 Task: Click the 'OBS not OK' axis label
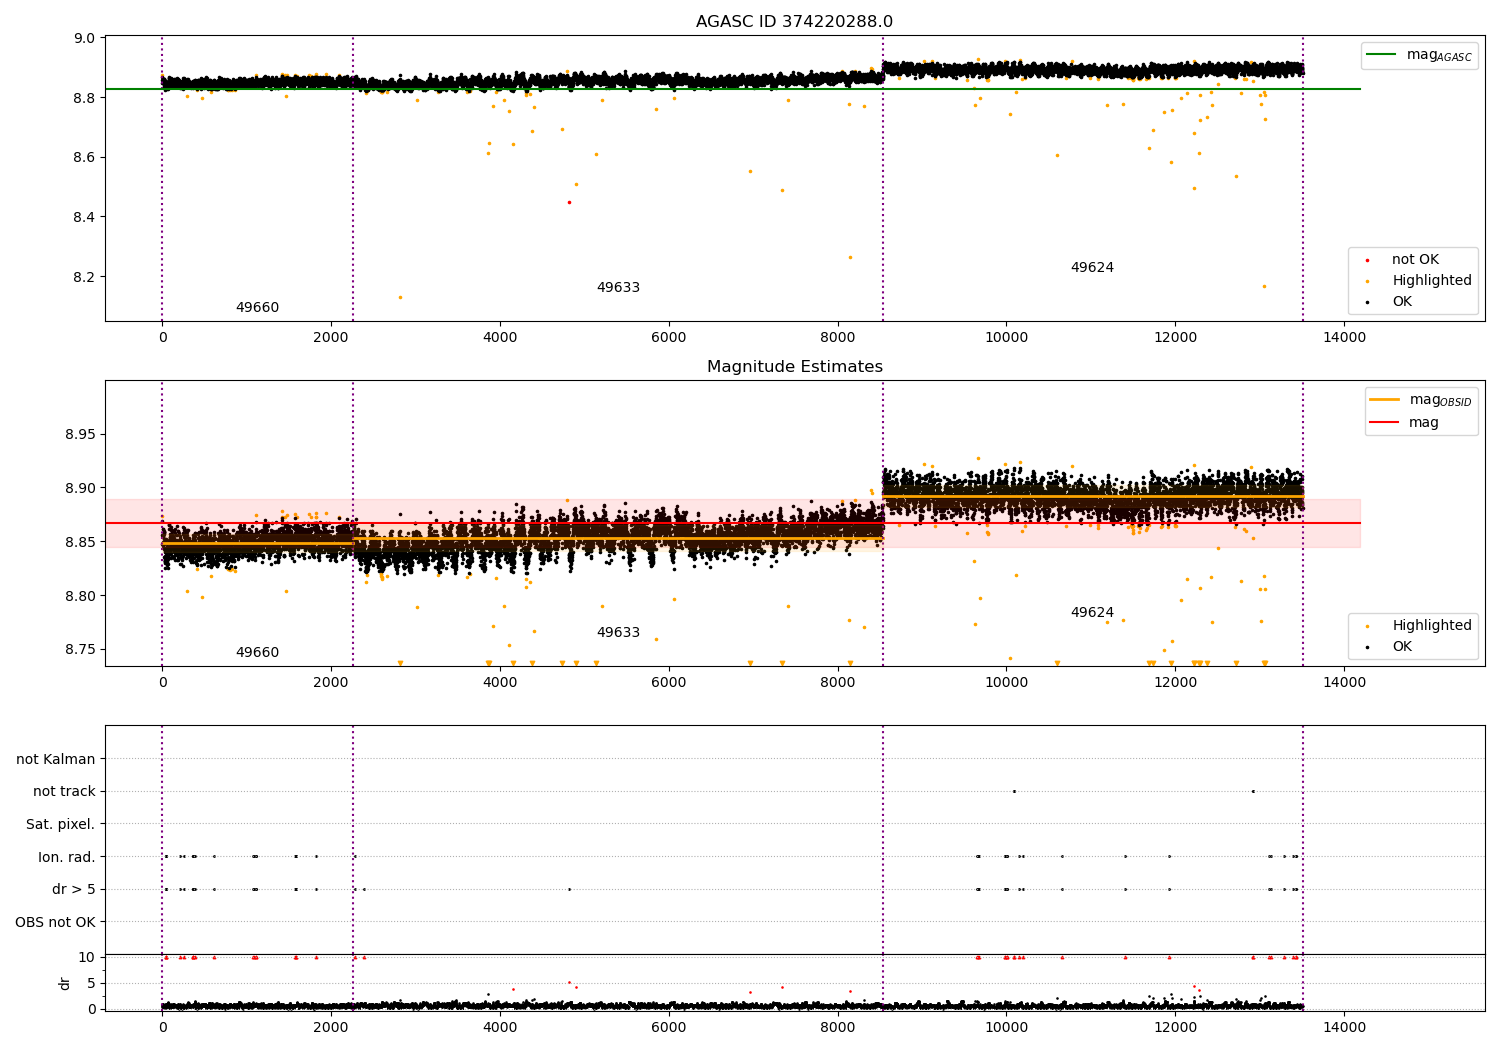coord(55,922)
